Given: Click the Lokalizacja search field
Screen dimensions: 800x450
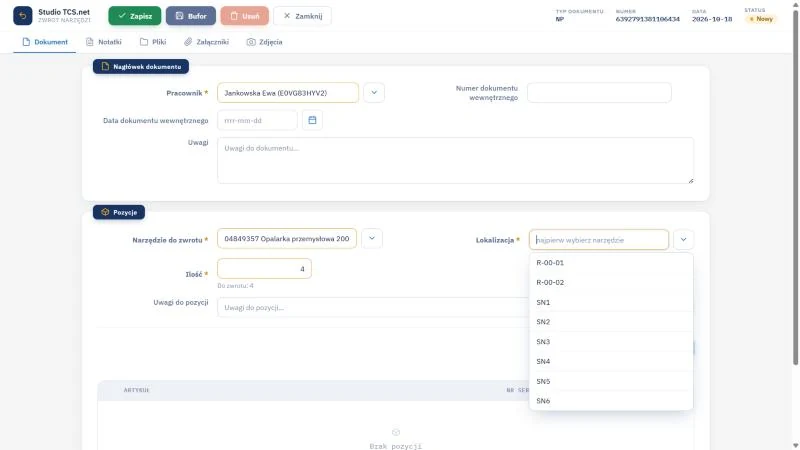Looking at the screenshot, I should click(x=599, y=240).
